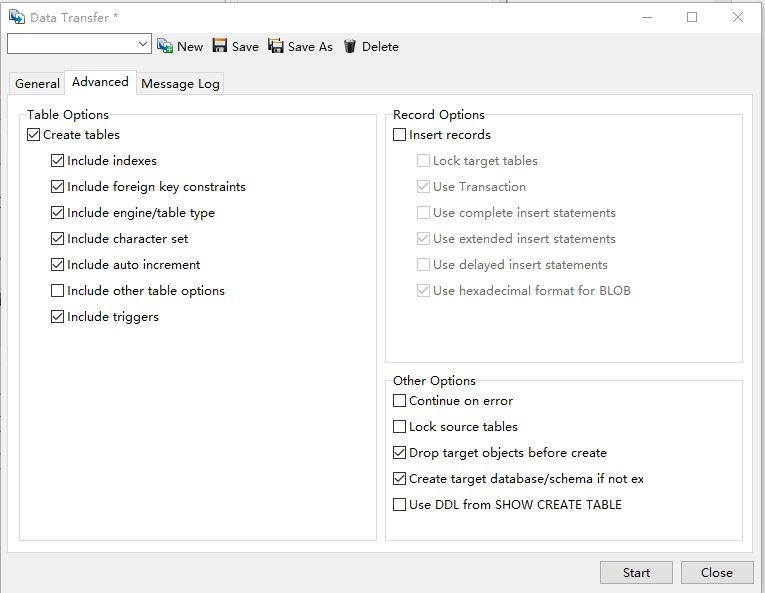Close the Data Transfer window with X
The height and width of the screenshot is (593, 765).
click(738, 17)
